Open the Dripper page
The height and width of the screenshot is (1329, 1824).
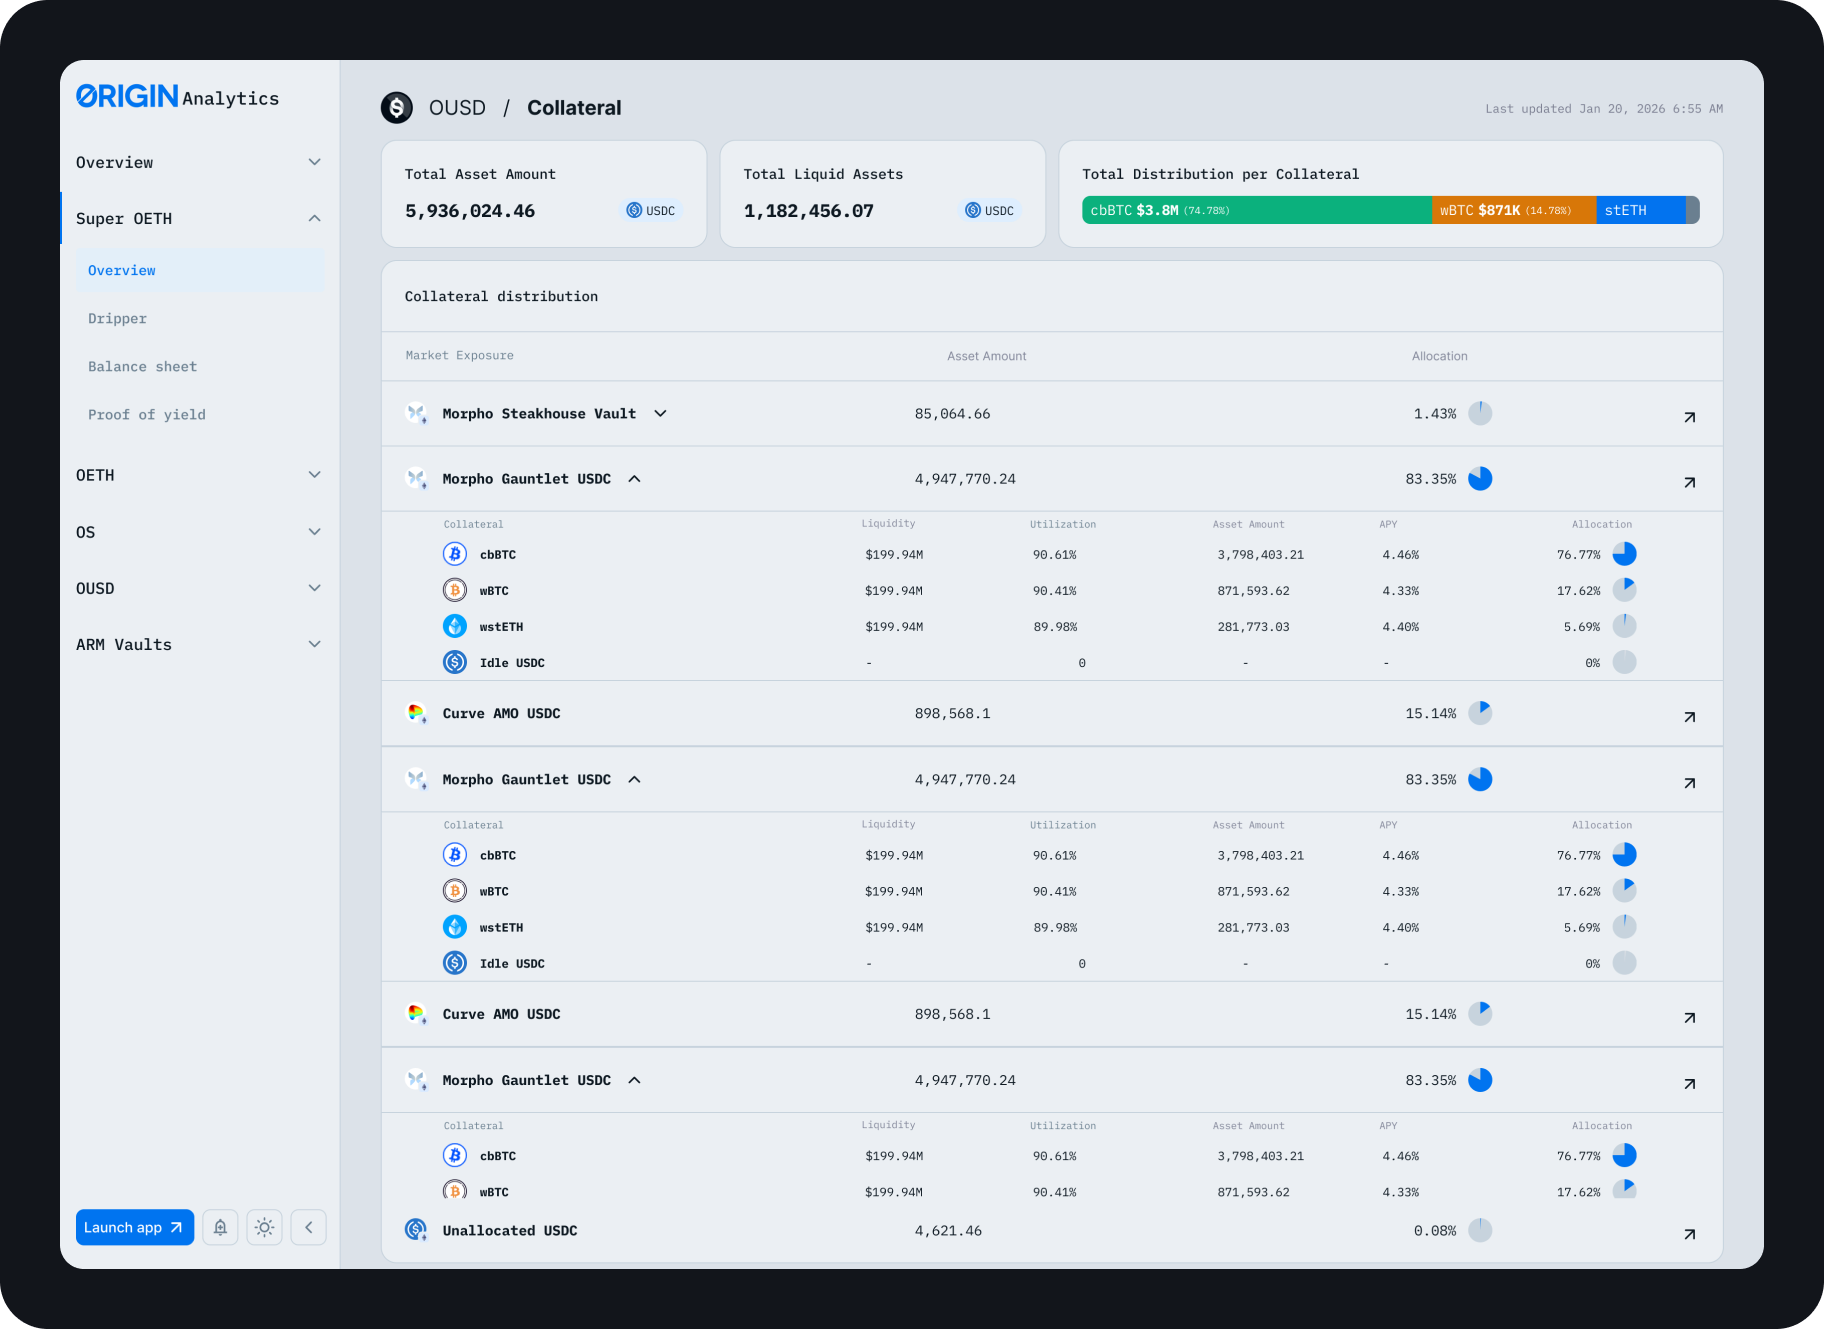pos(117,318)
